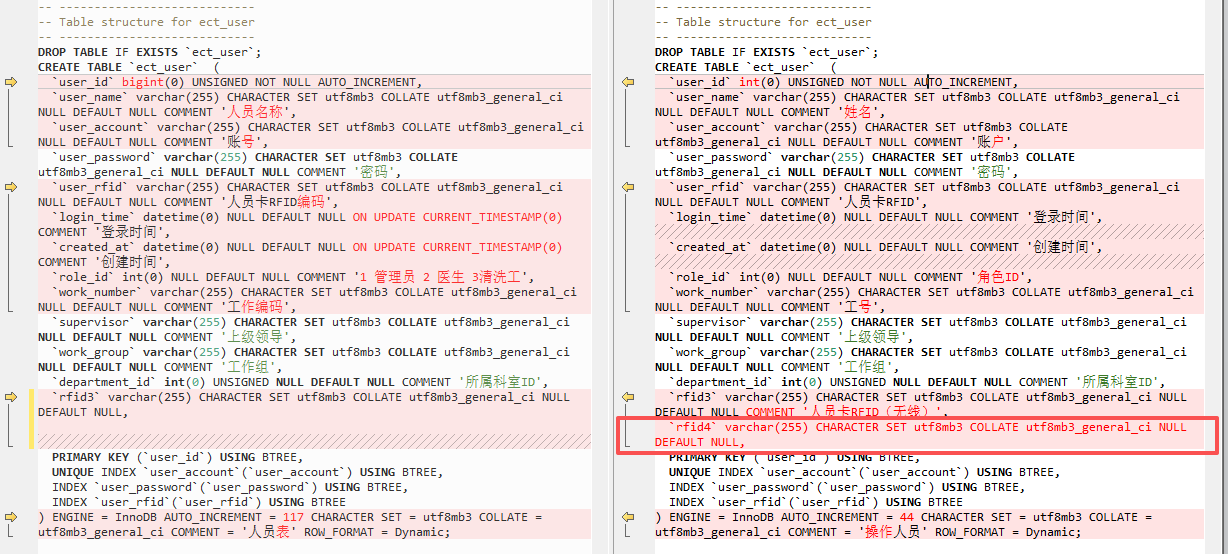Click the left pane arrow beside rfid3 line
Viewport: 1228px width, 554px height.
click(11, 397)
